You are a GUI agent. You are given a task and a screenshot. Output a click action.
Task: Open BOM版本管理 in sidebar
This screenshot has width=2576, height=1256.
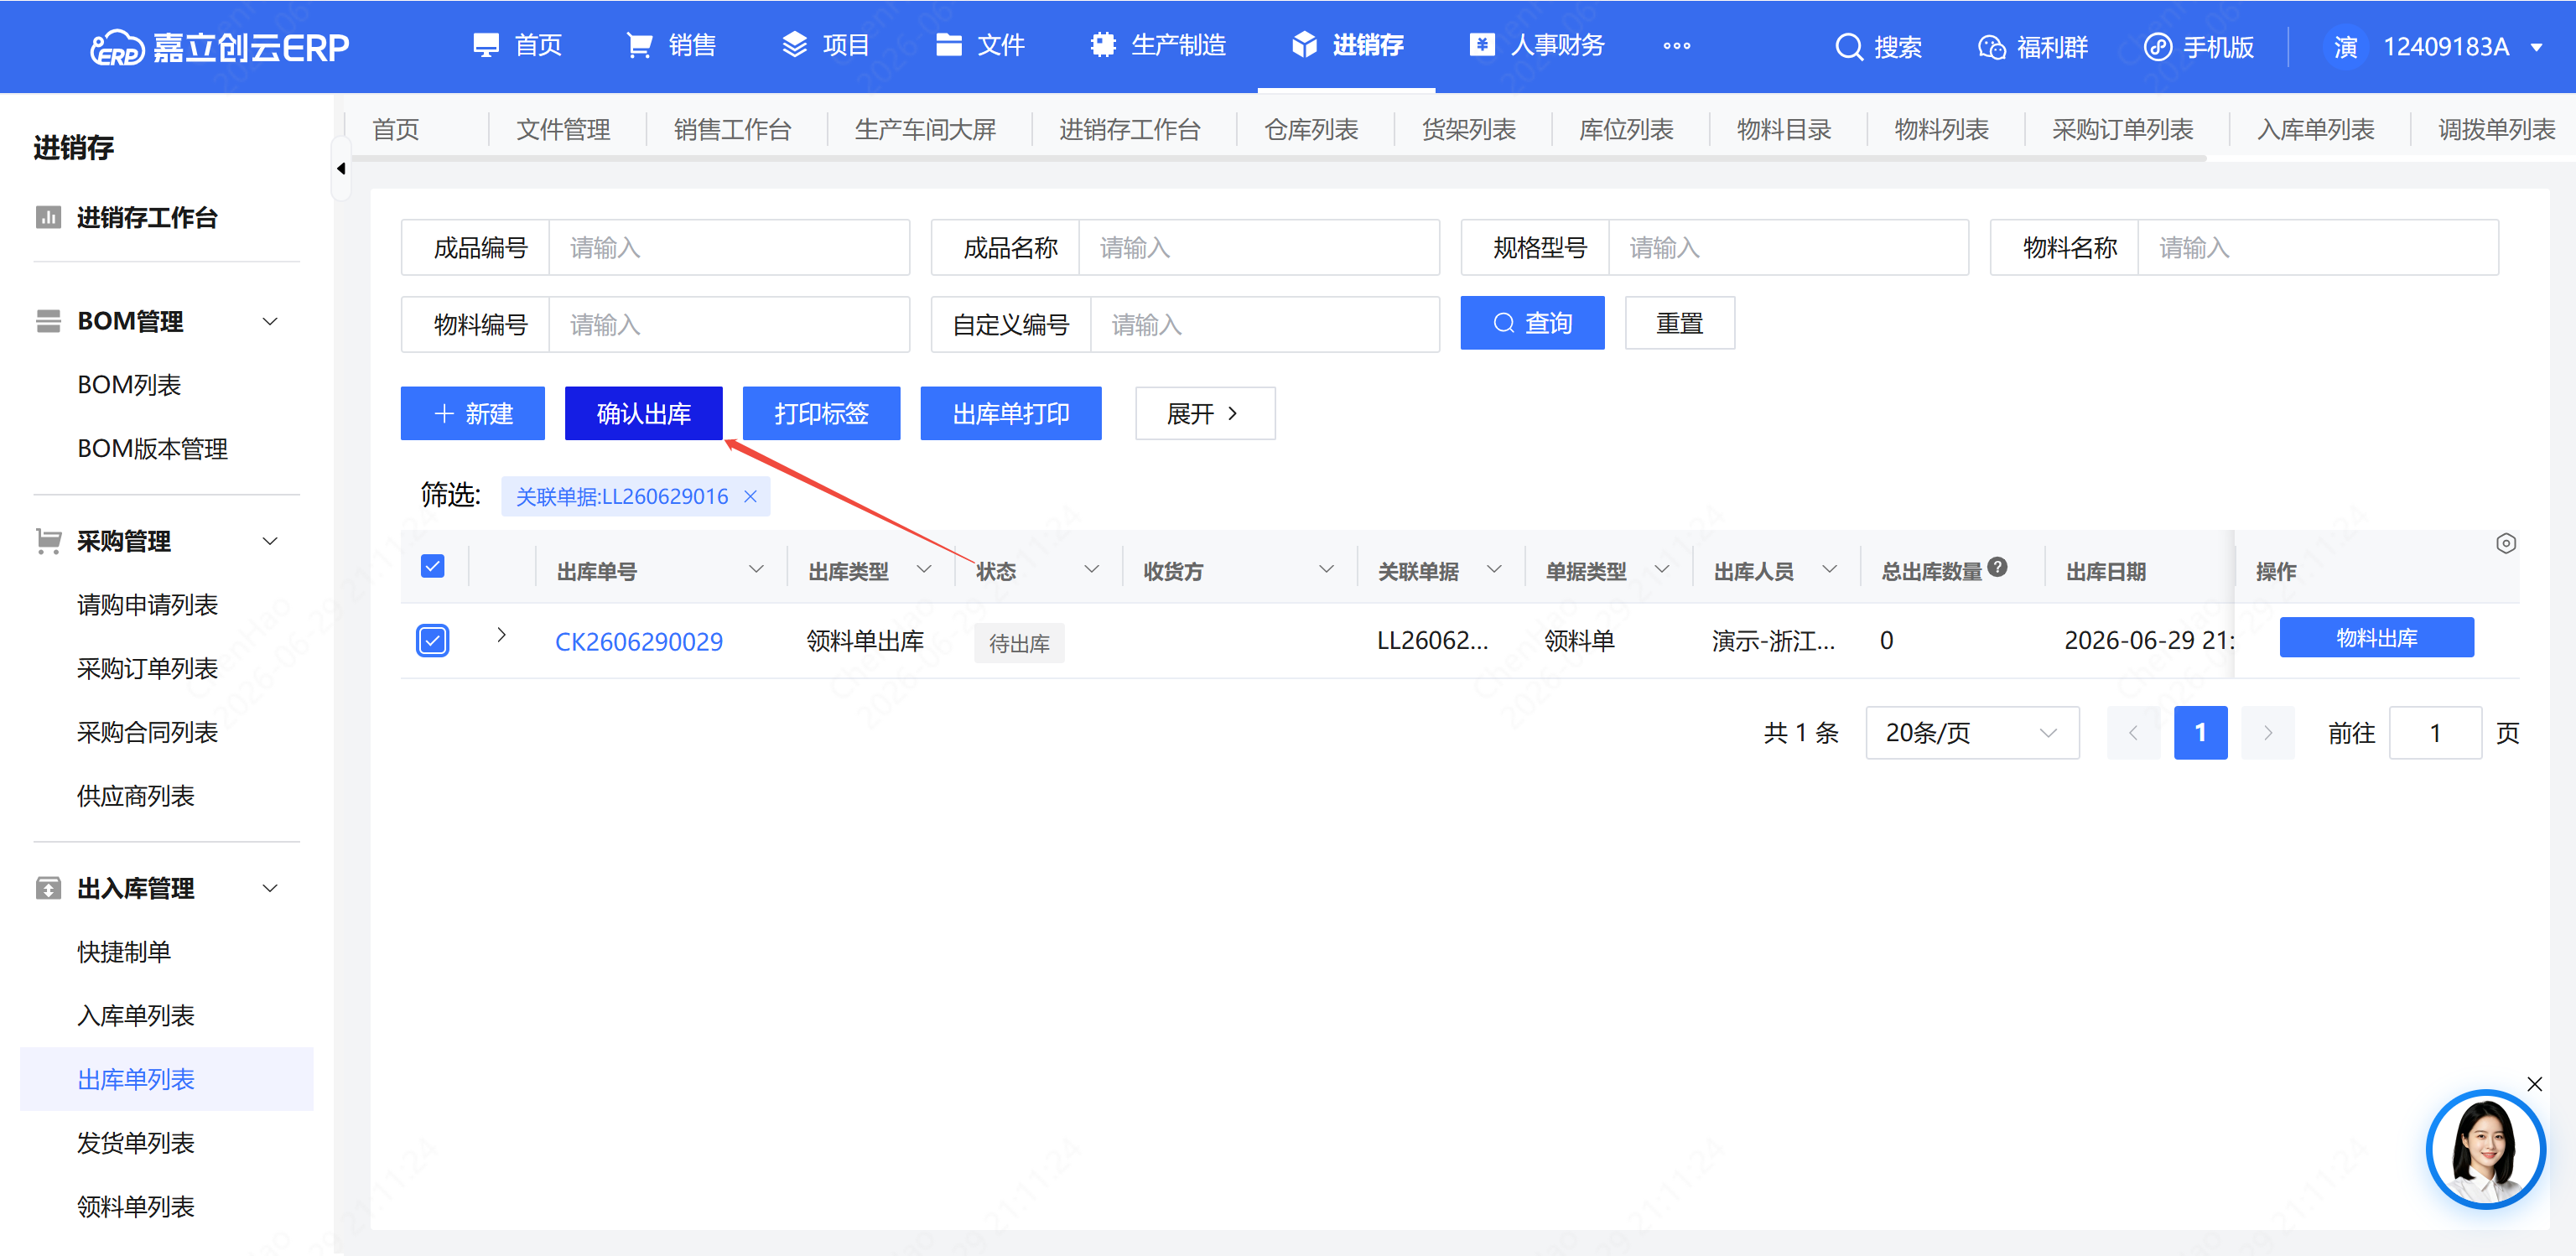153,449
